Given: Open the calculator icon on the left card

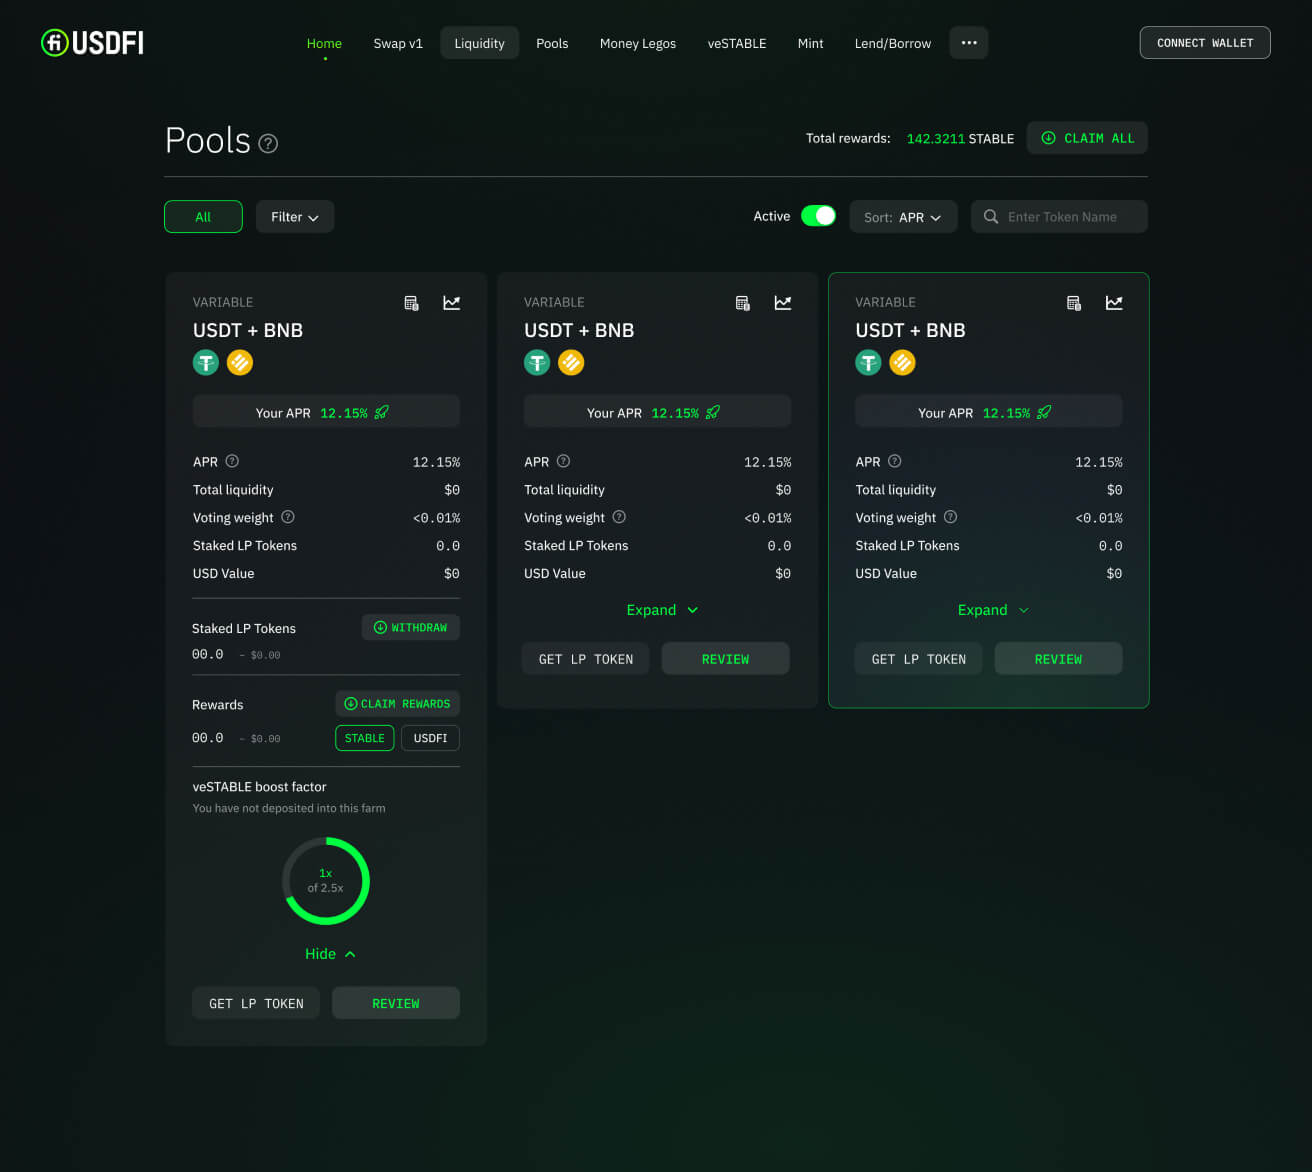Looking at the screenshot, I should click(x=411, y=303).
